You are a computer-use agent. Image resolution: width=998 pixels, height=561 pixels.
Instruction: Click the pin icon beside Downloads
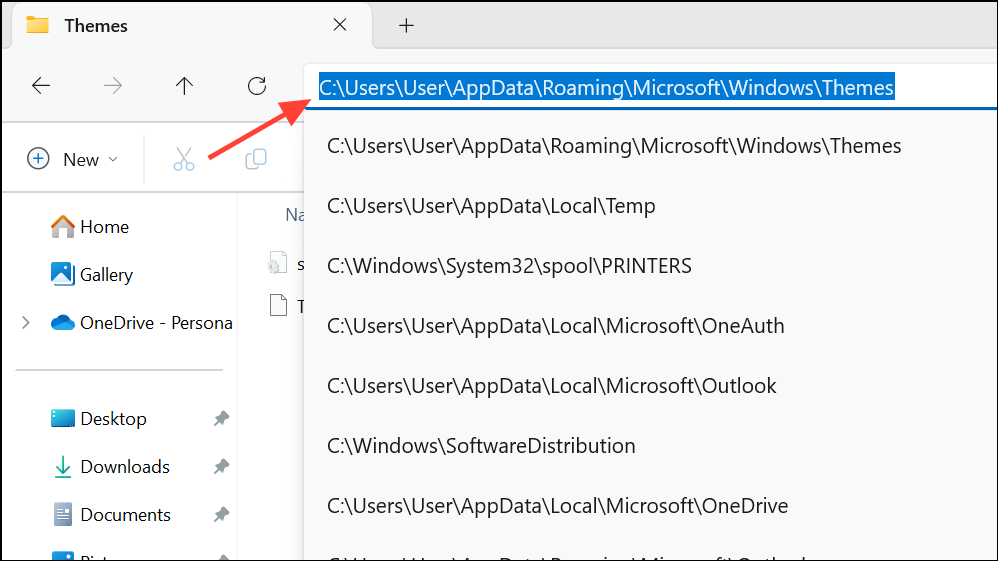pyautogui.click(x=221, y=467)
